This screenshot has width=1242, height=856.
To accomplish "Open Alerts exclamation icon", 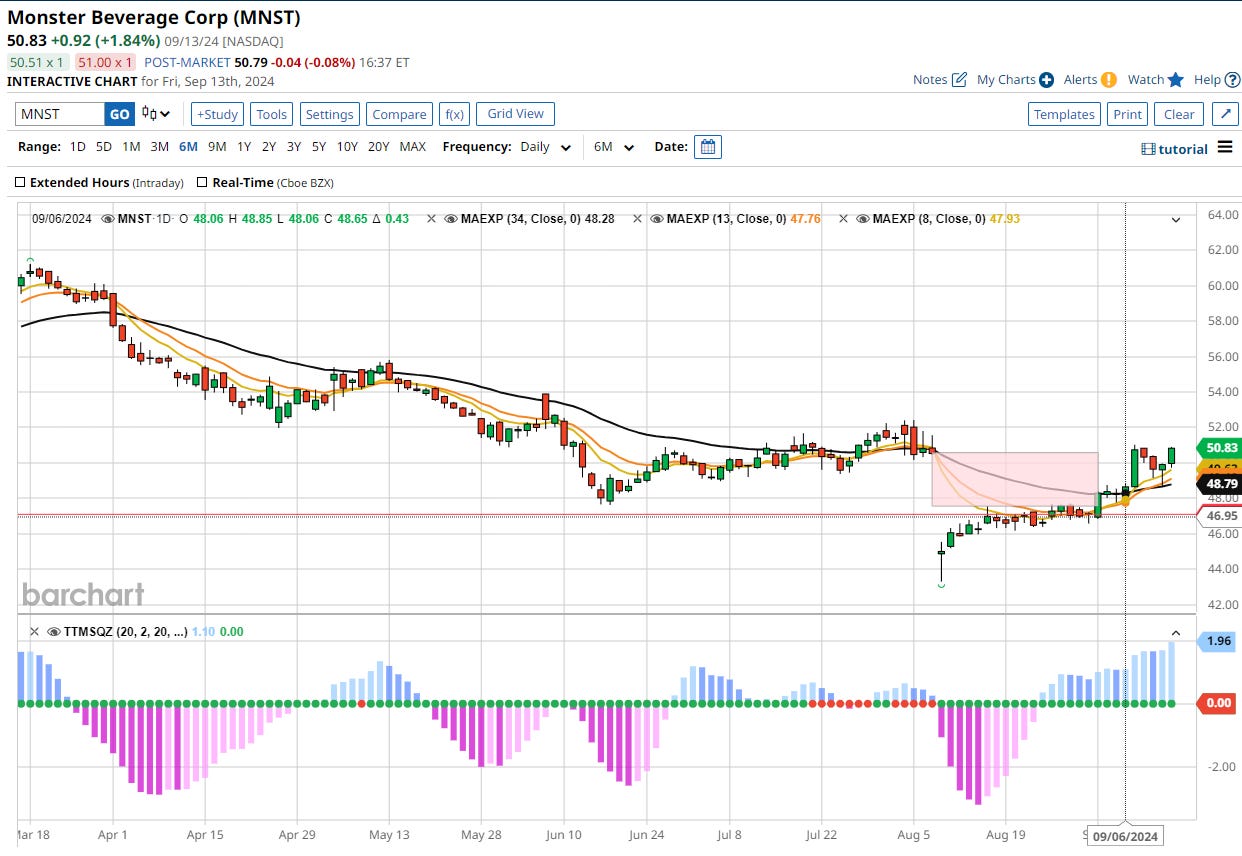I will tap(1109, 80).
